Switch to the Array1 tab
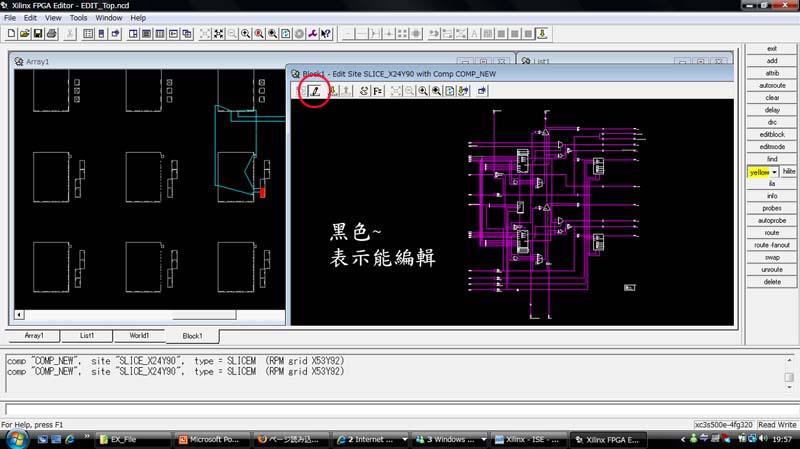 (x=34, y=336)
